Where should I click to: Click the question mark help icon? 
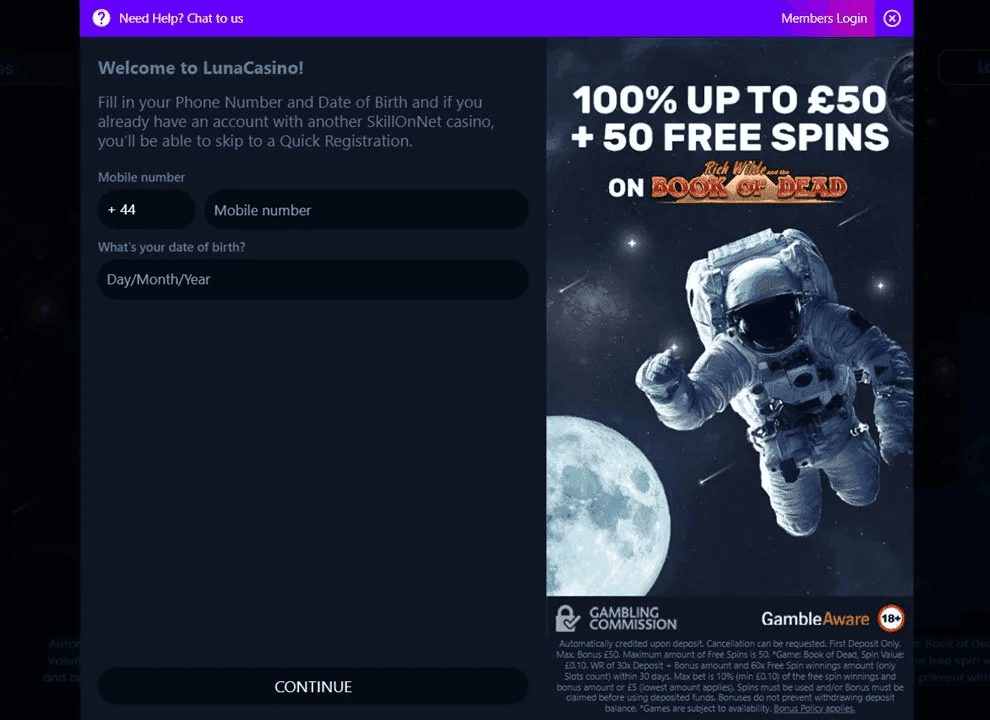tap(101, 18)
